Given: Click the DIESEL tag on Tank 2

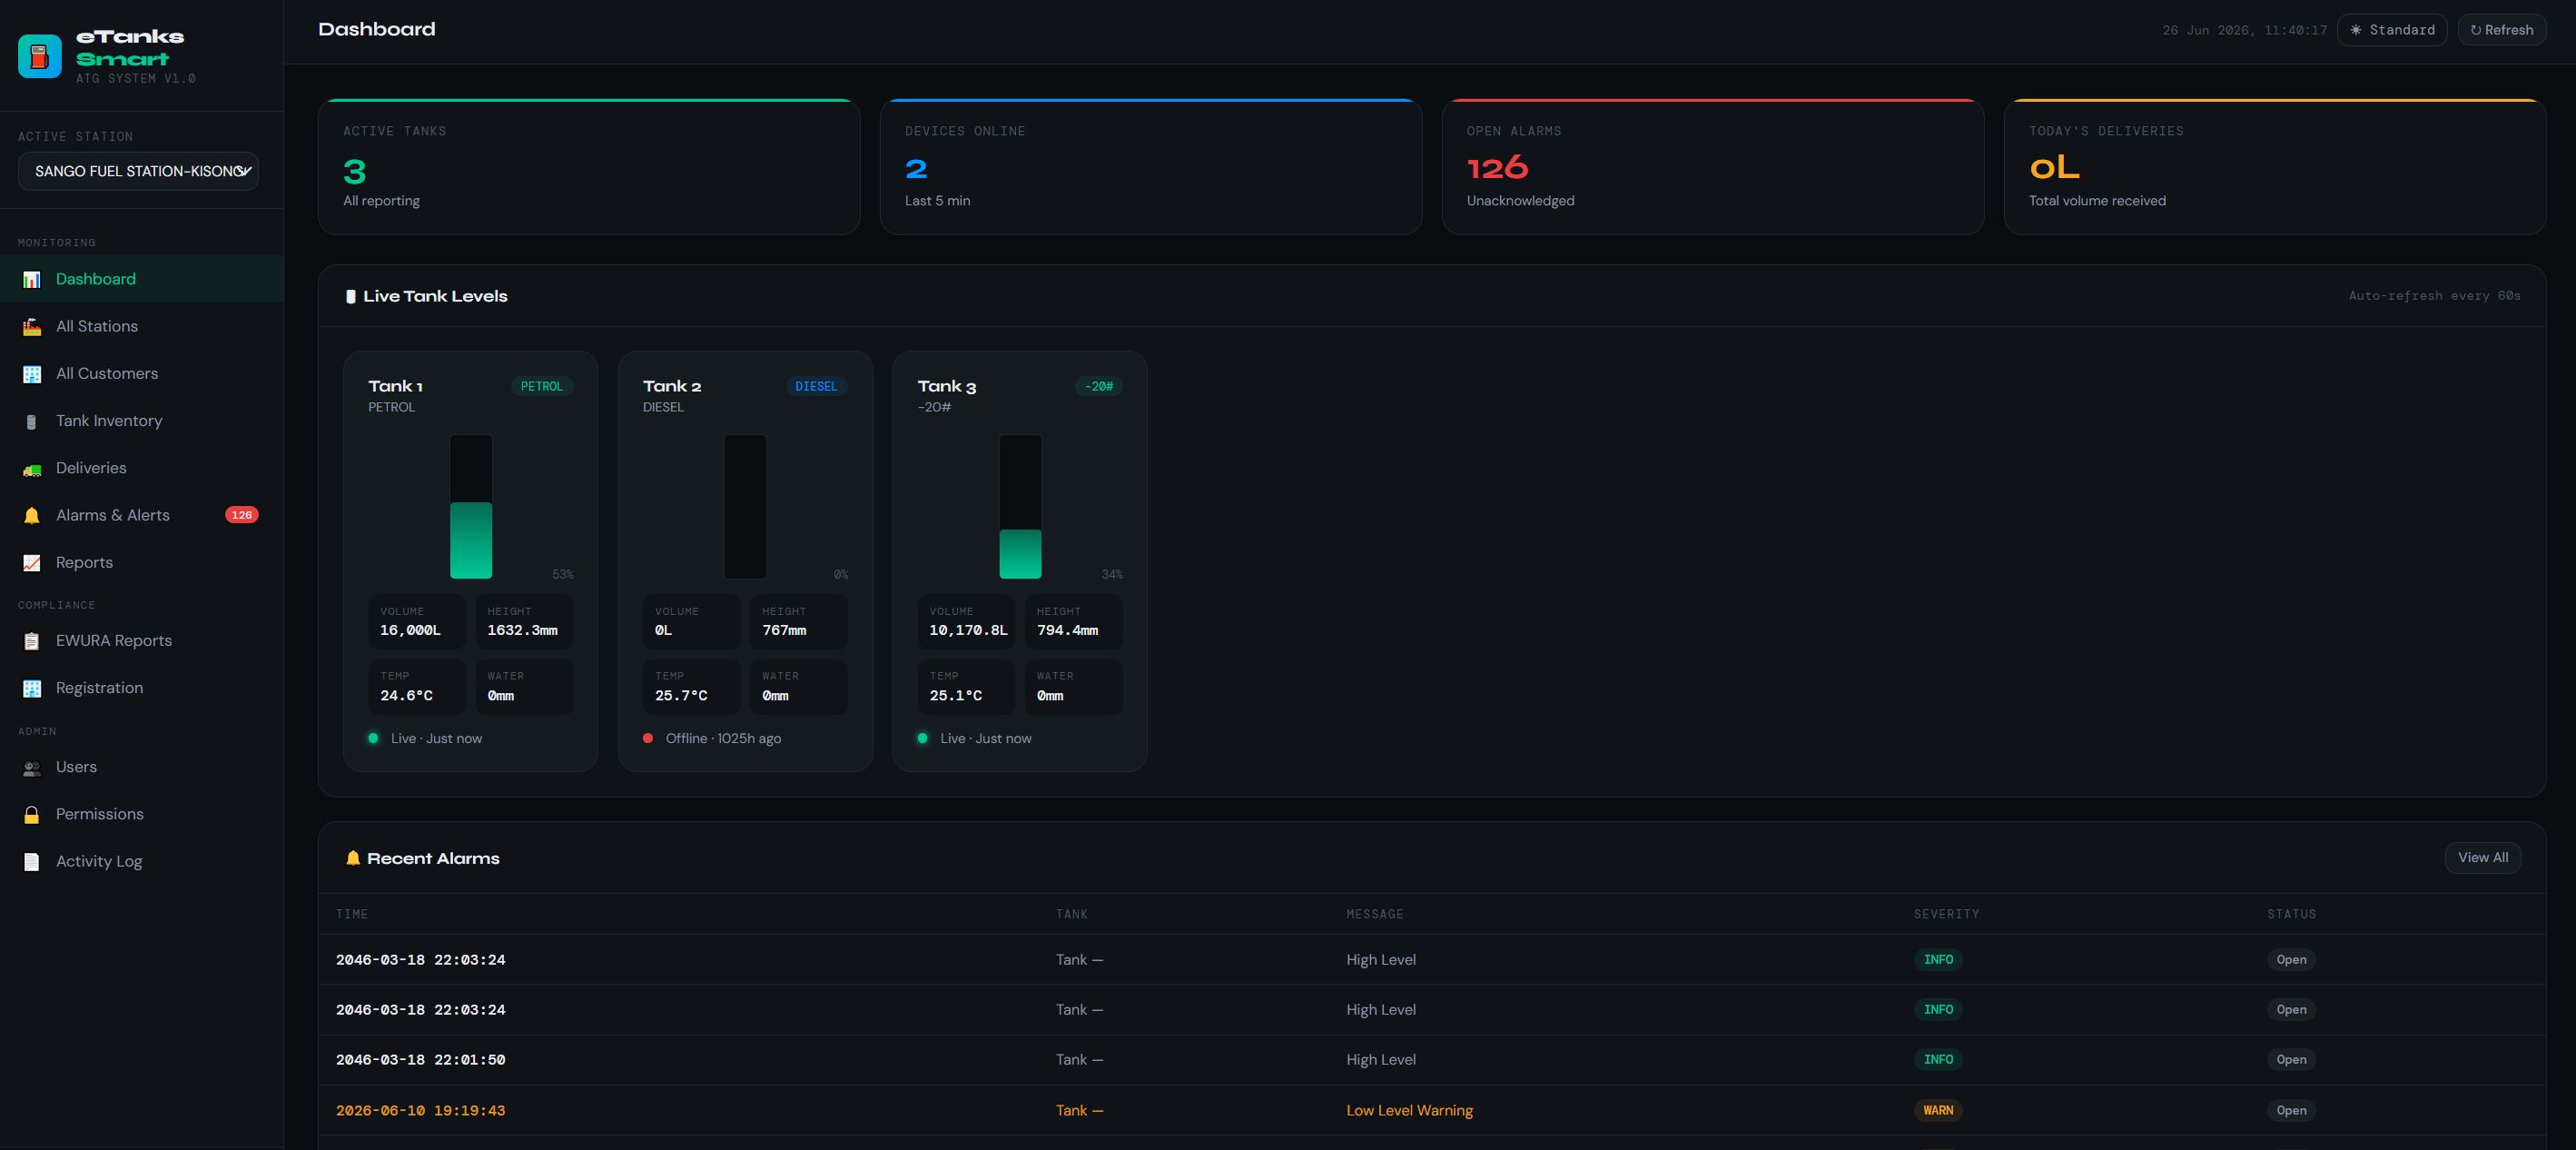Looking at the screenshot, I should pyautogui.click(x=816, y=386).
